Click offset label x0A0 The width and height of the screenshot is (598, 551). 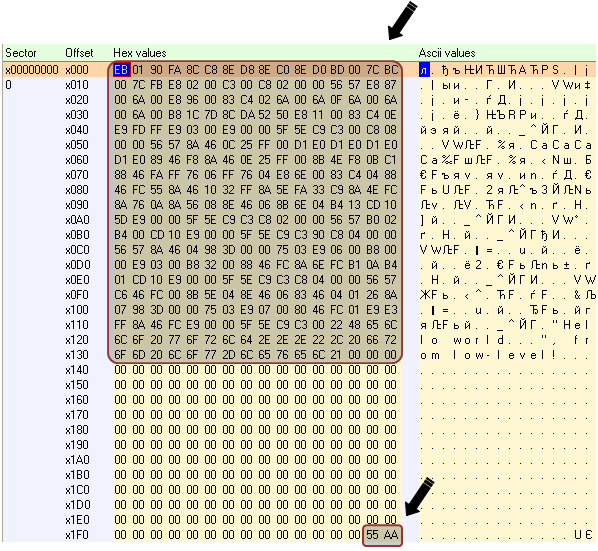coord(77,220)
